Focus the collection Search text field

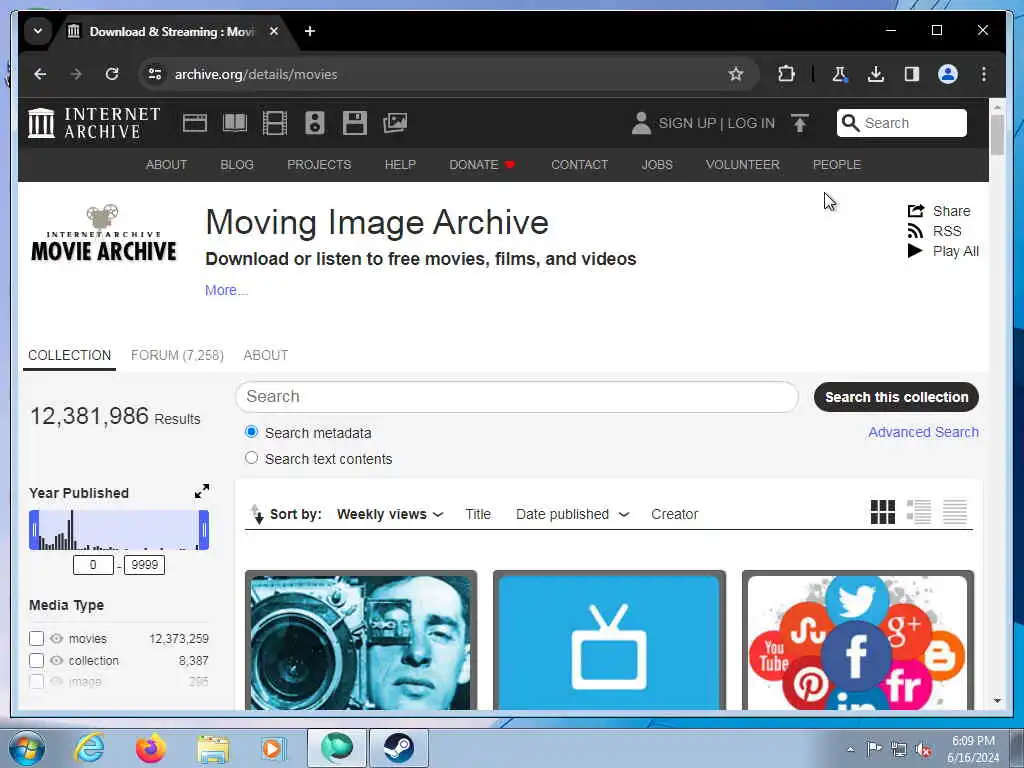point(516,396)
